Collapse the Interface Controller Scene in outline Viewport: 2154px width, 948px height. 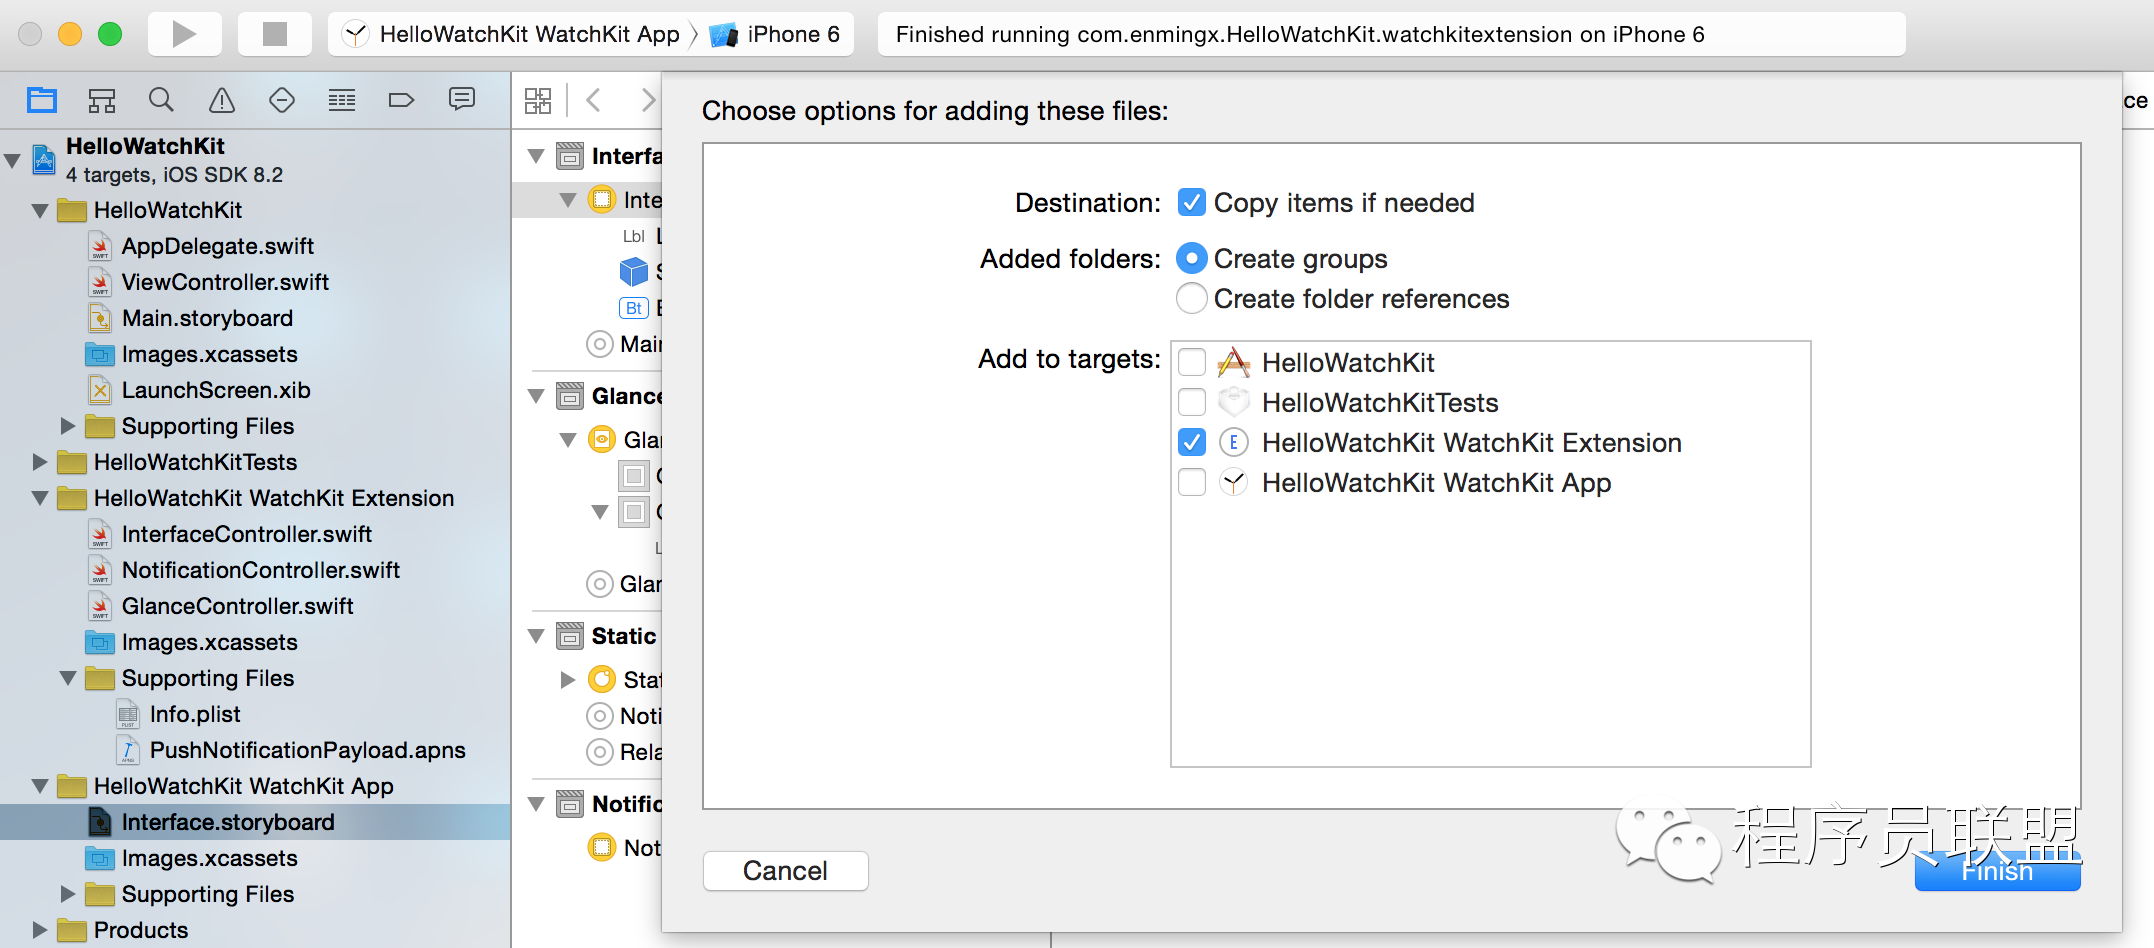(536, 156)
